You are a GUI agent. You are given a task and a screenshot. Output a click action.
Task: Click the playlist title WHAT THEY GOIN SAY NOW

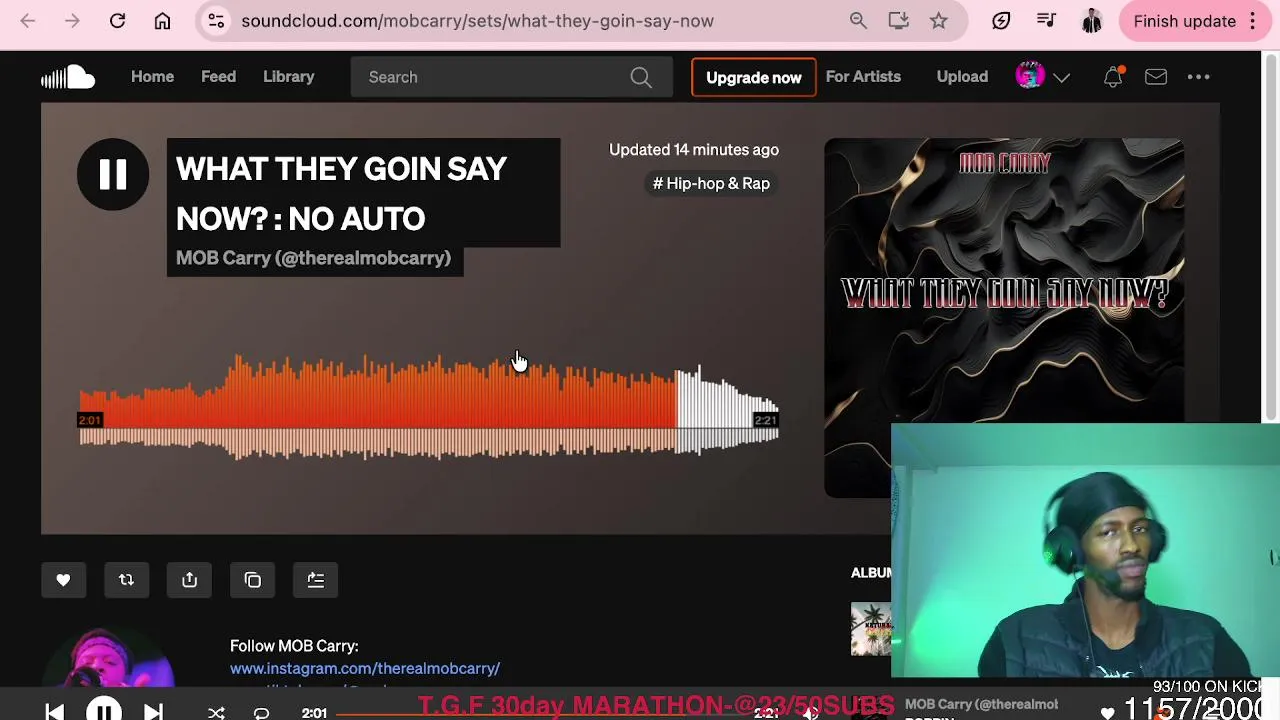[341, 194]
